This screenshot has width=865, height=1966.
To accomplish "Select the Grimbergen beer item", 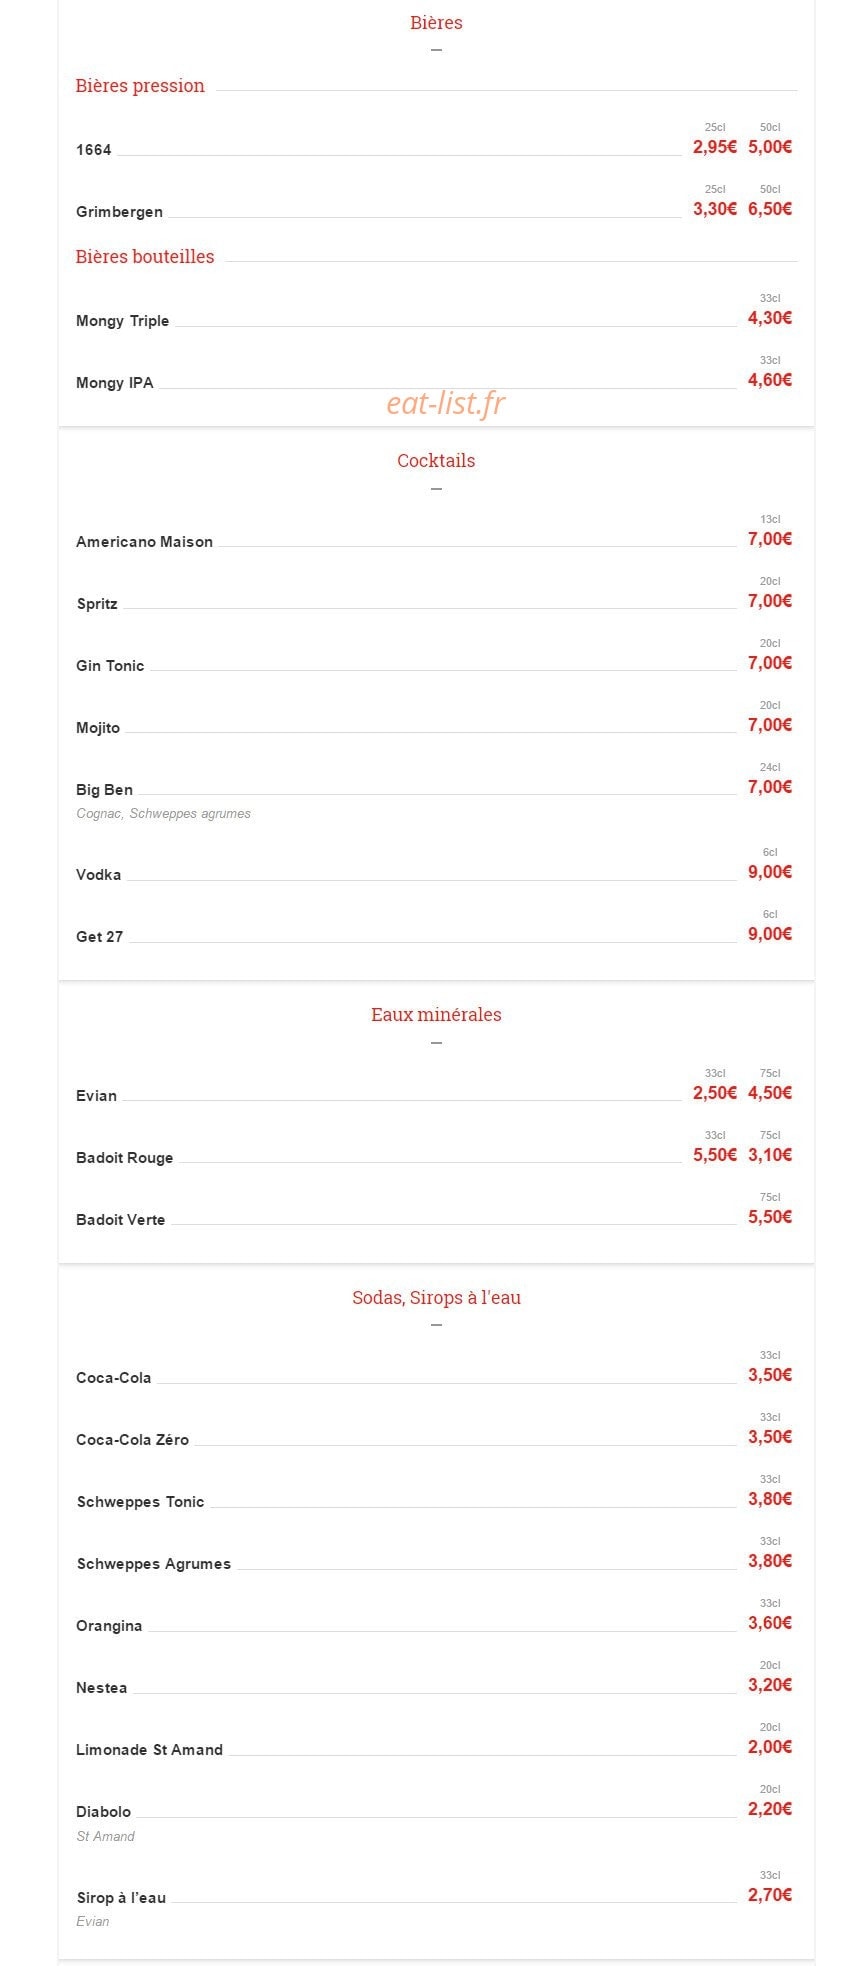I will coord(119,212).
